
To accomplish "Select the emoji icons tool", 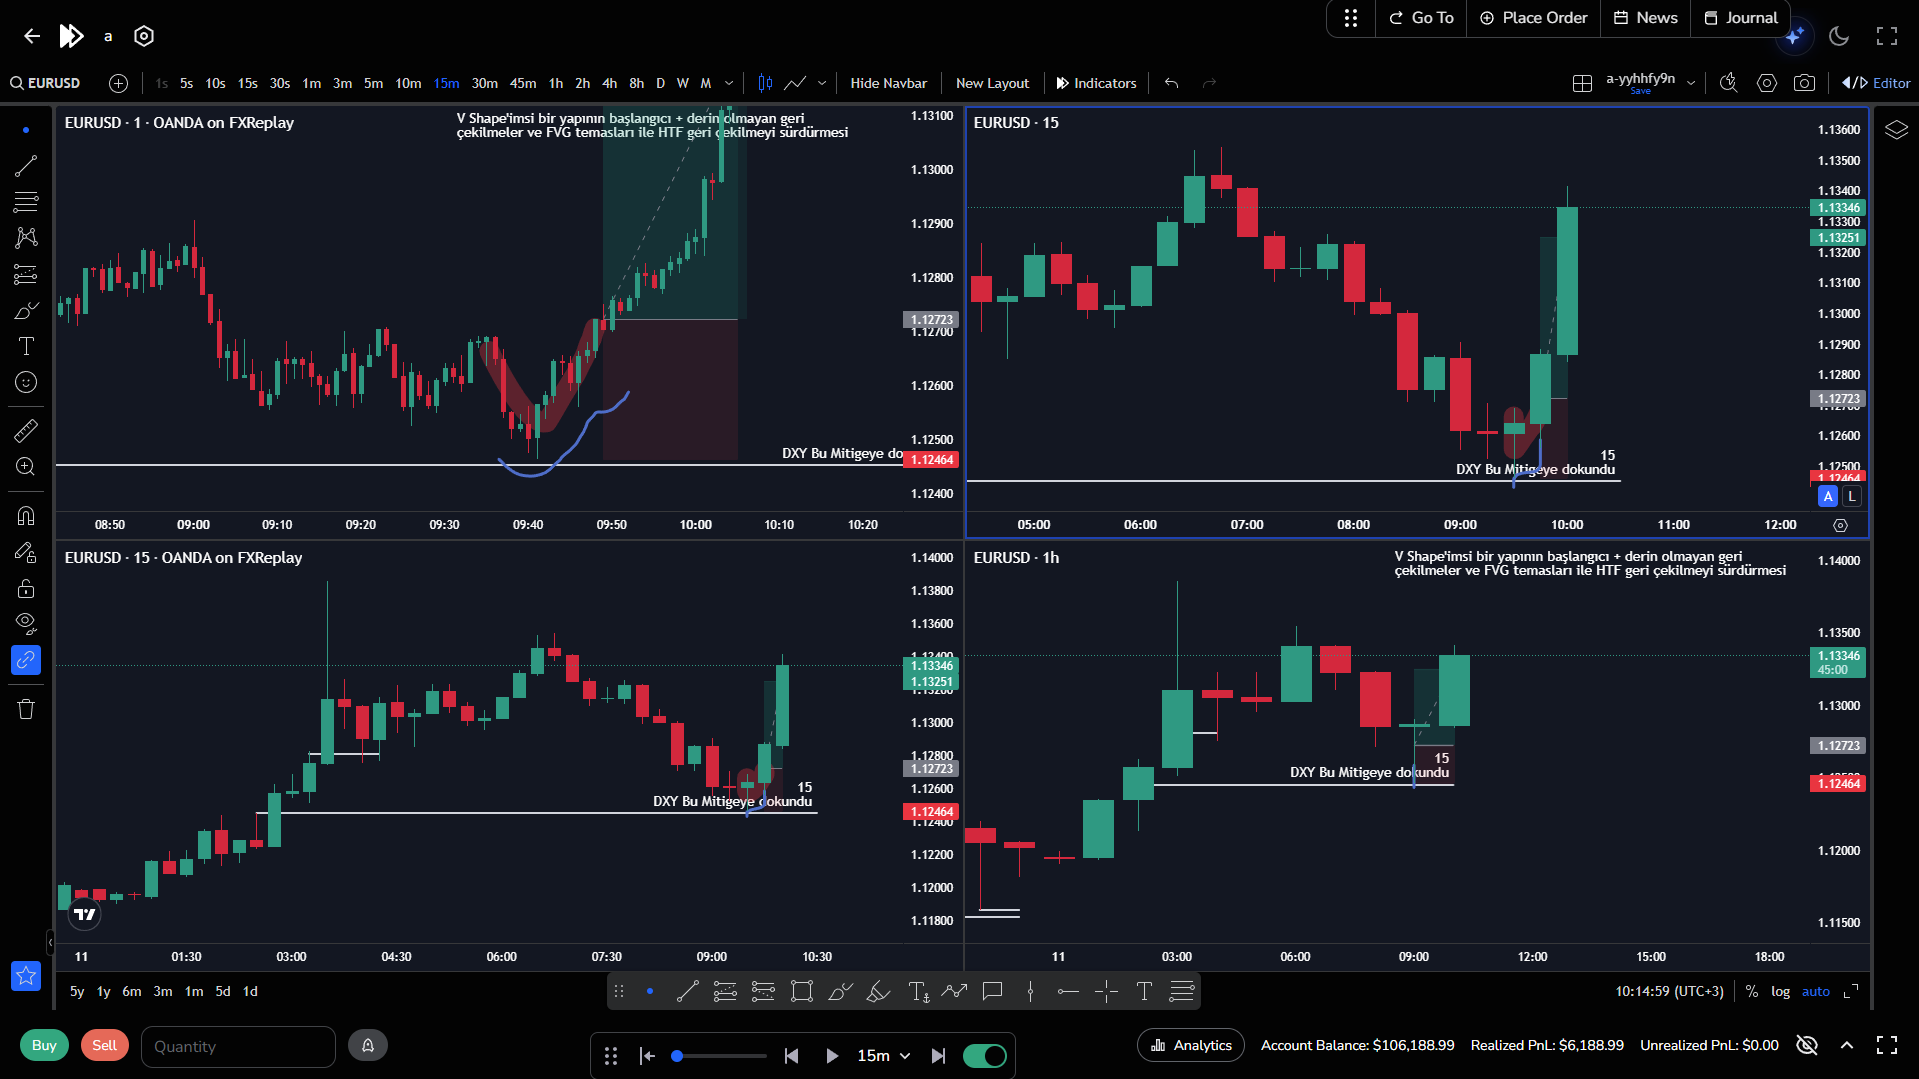I will pyautogui.click(x=26, y=382).
